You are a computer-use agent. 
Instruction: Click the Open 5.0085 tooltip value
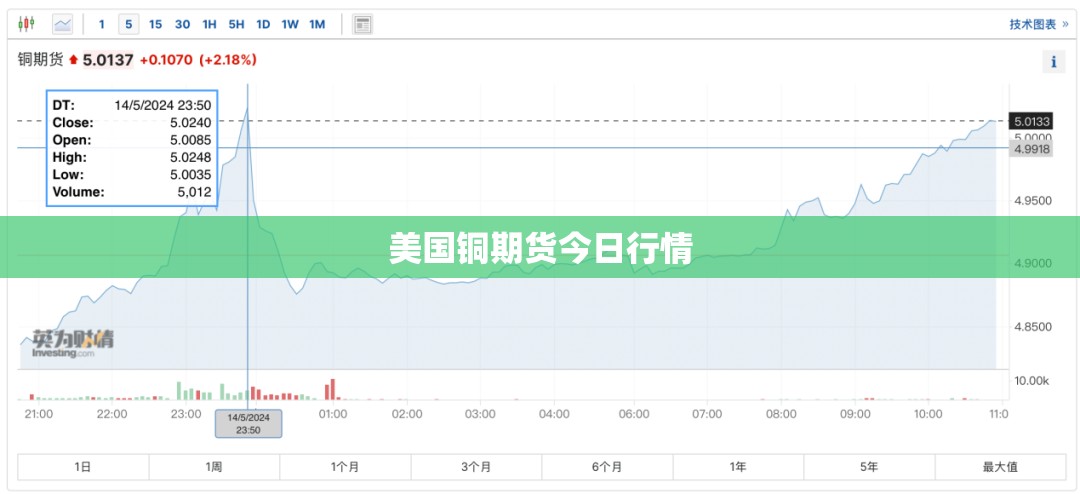[190, 140]
